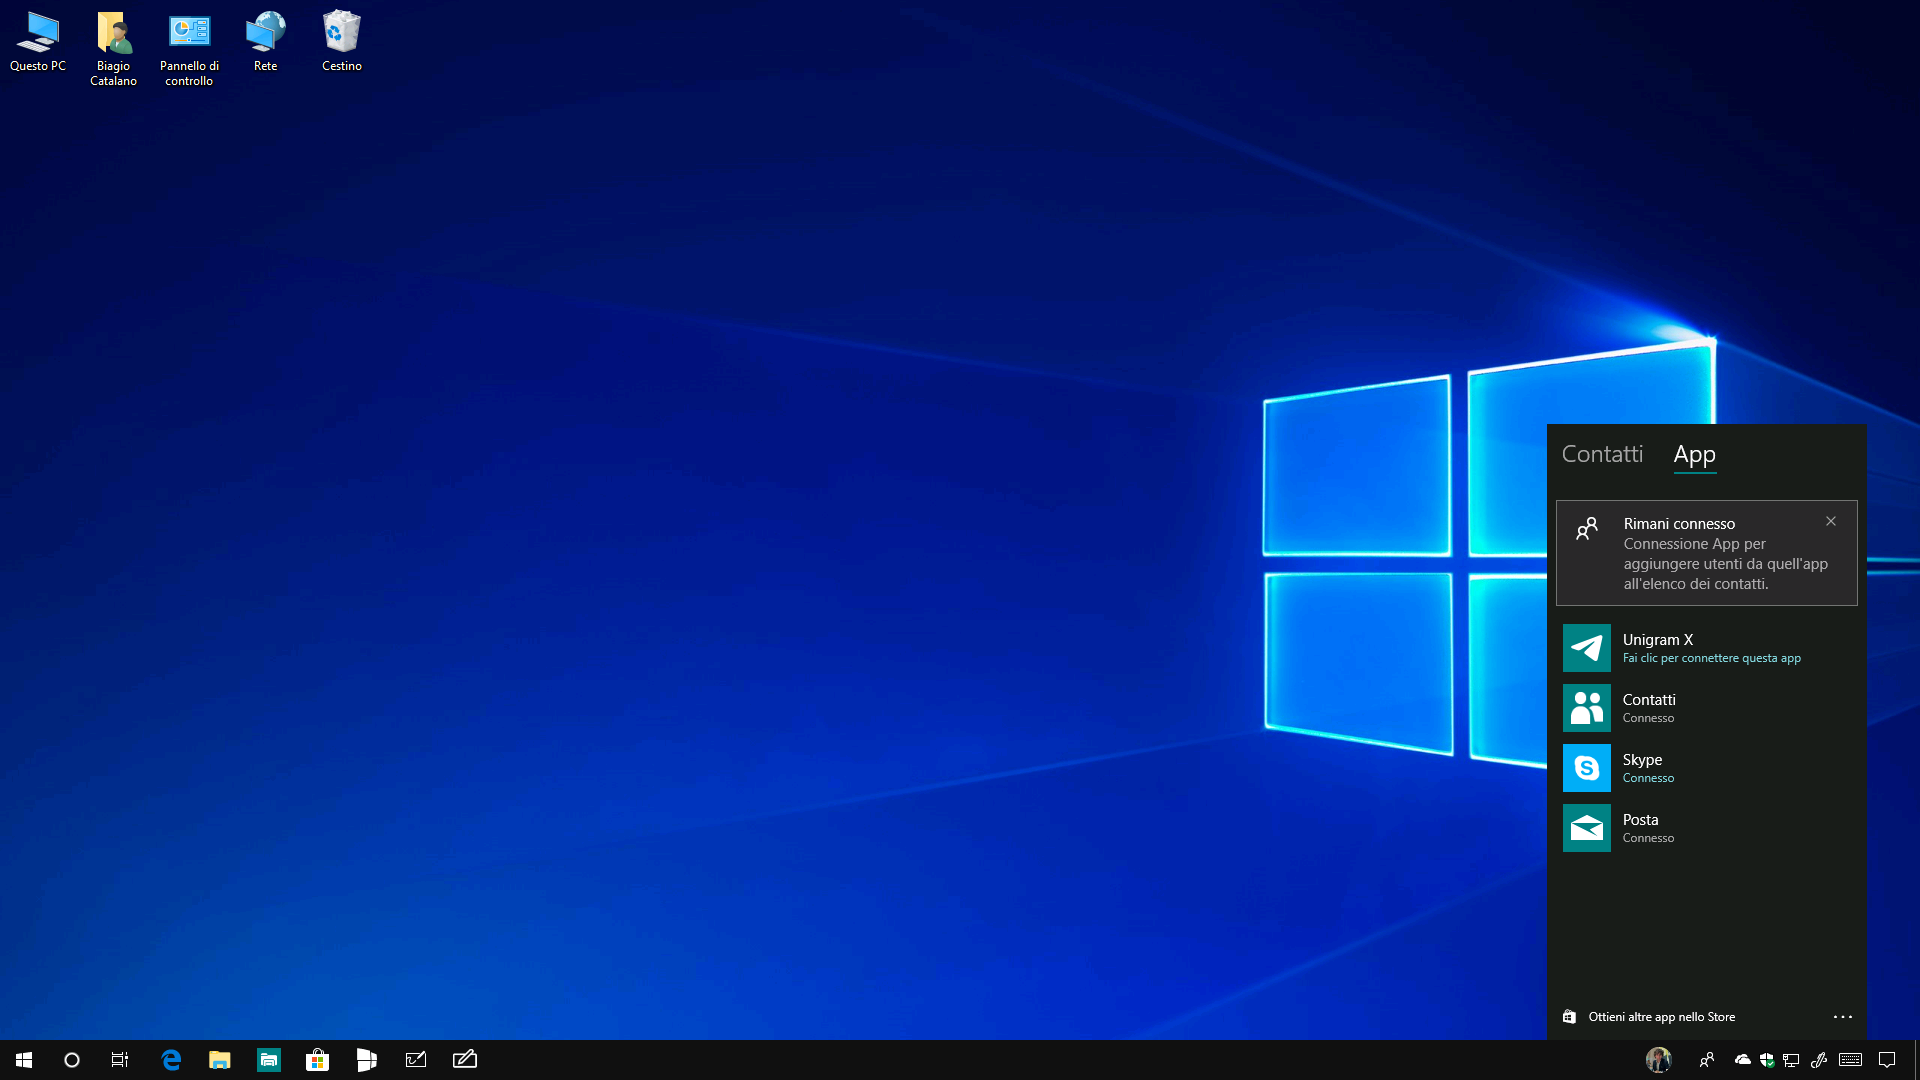Toggle the People button in taskbar
1920x1080 pixels.
click(1707, 1060)
